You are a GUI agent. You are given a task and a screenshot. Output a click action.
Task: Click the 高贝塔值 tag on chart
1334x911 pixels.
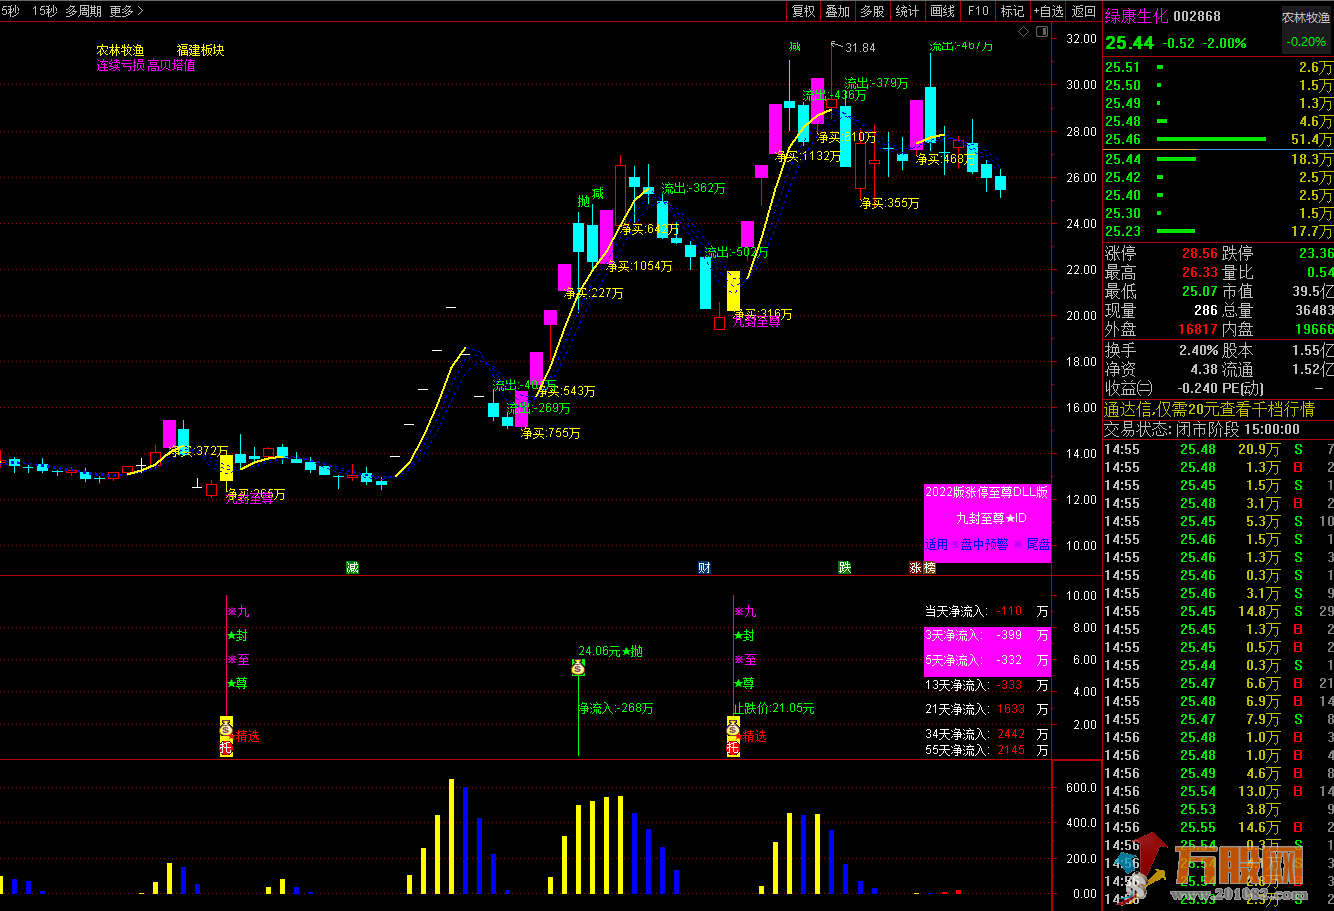(x=171, y=66)
